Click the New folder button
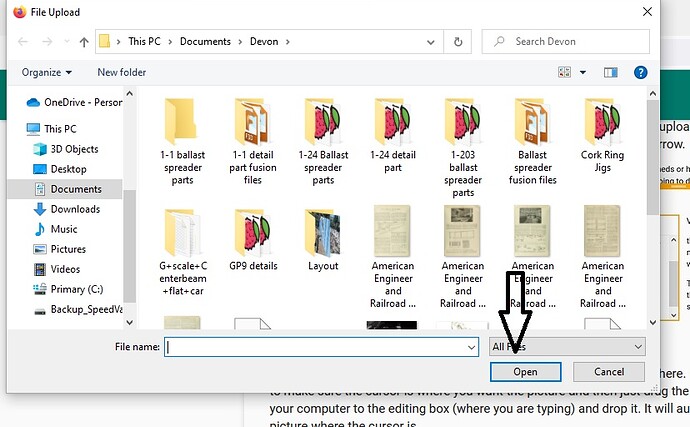The image size is (690, 427). tap(121, 72)
